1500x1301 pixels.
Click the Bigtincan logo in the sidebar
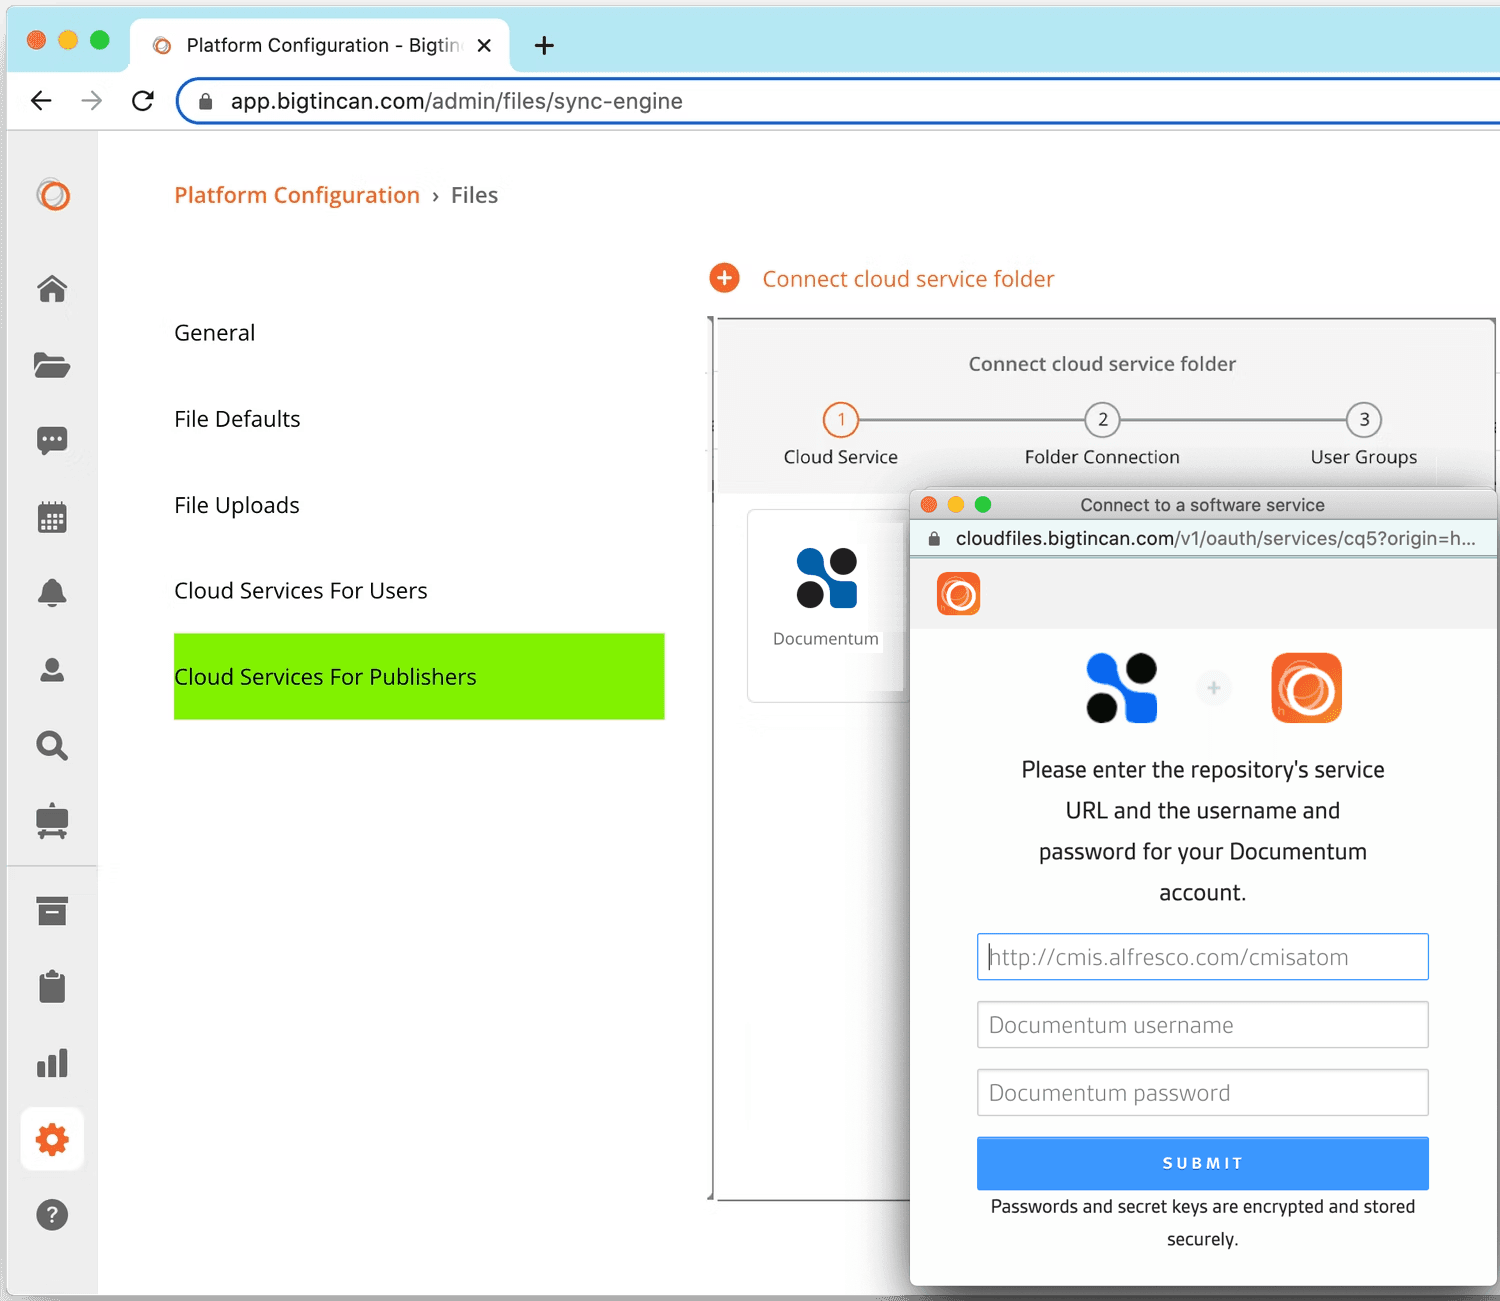pyautogui.click(x=53, y=194)
